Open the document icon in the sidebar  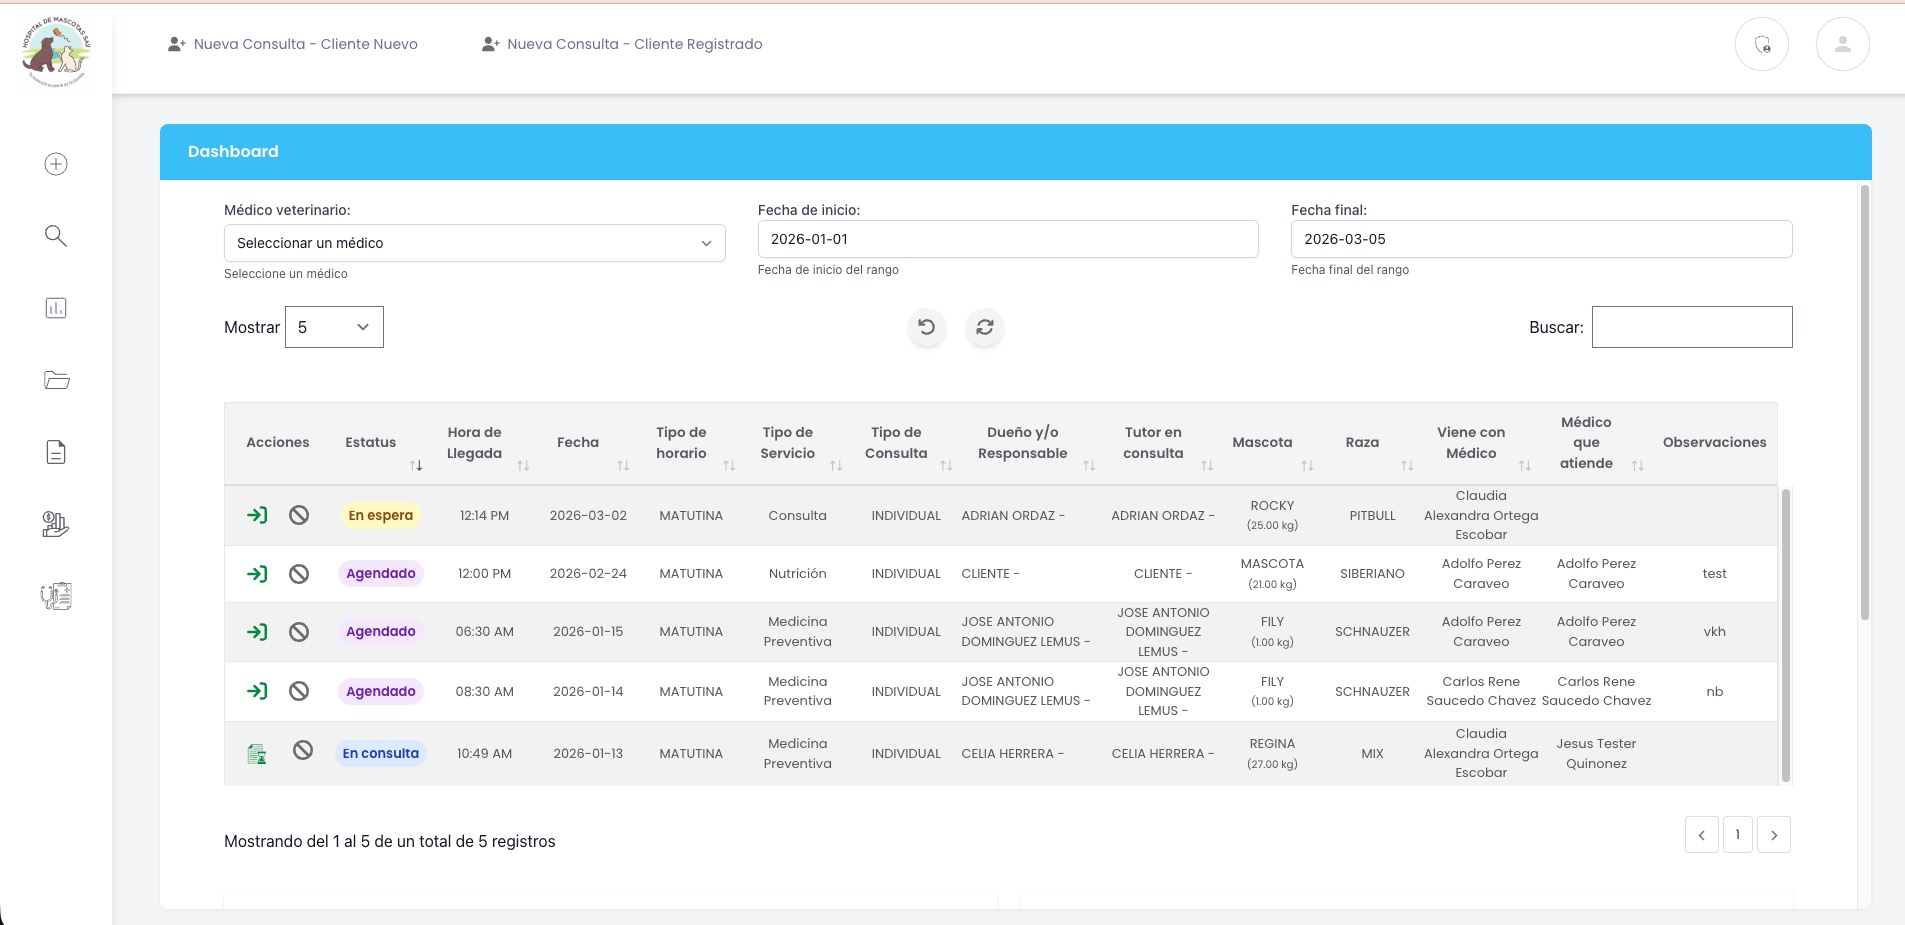coord(55,452)
